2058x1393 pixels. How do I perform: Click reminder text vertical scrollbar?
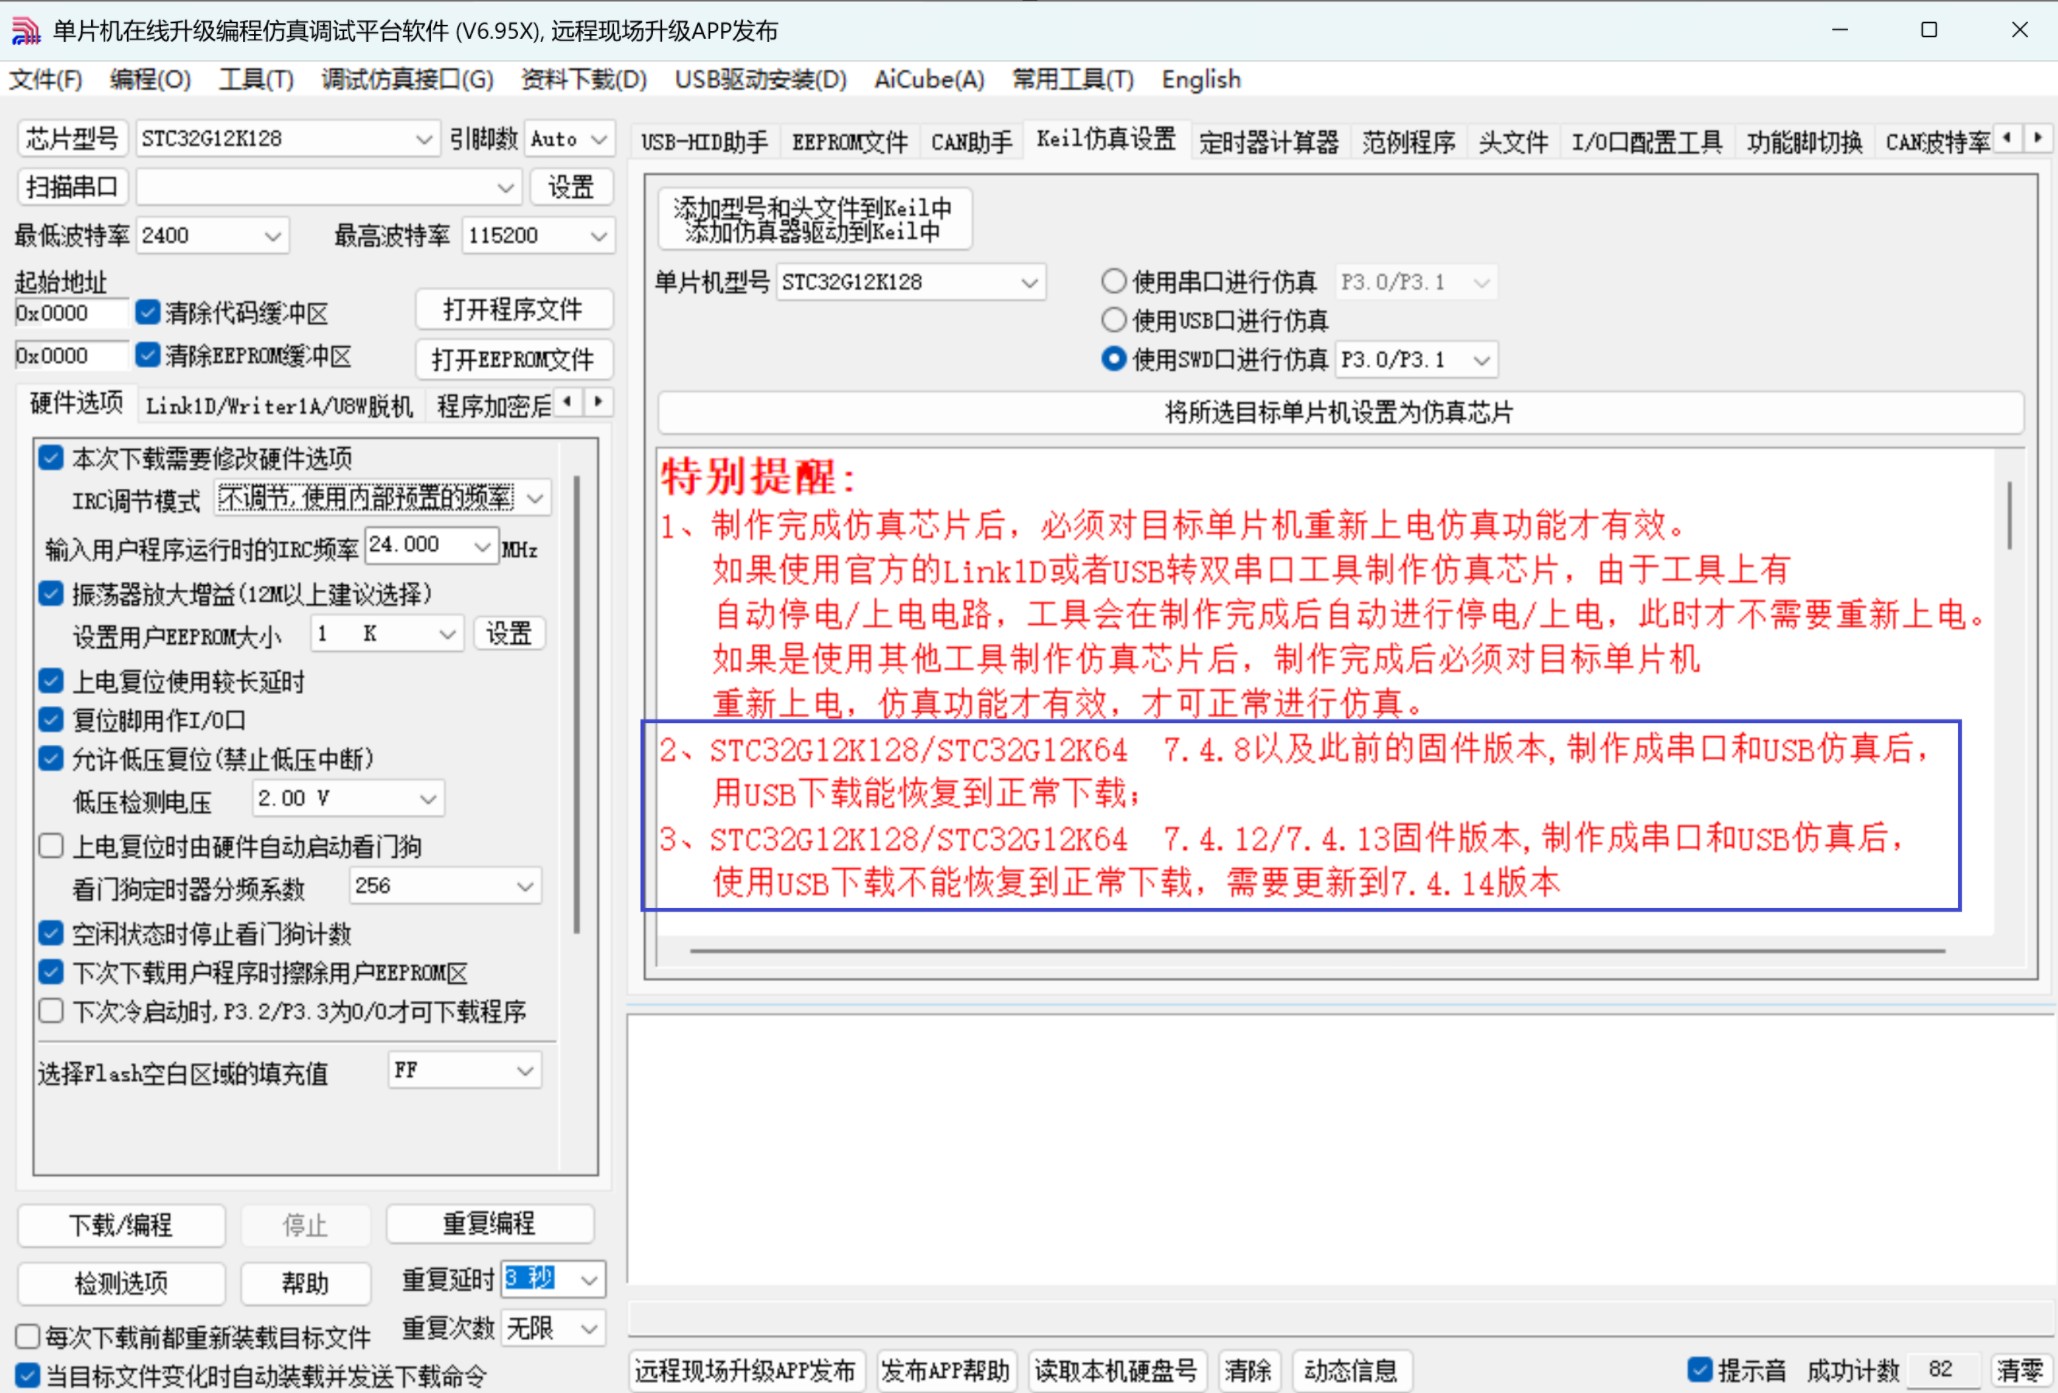pyautogui.click(x=2009, y=515)
